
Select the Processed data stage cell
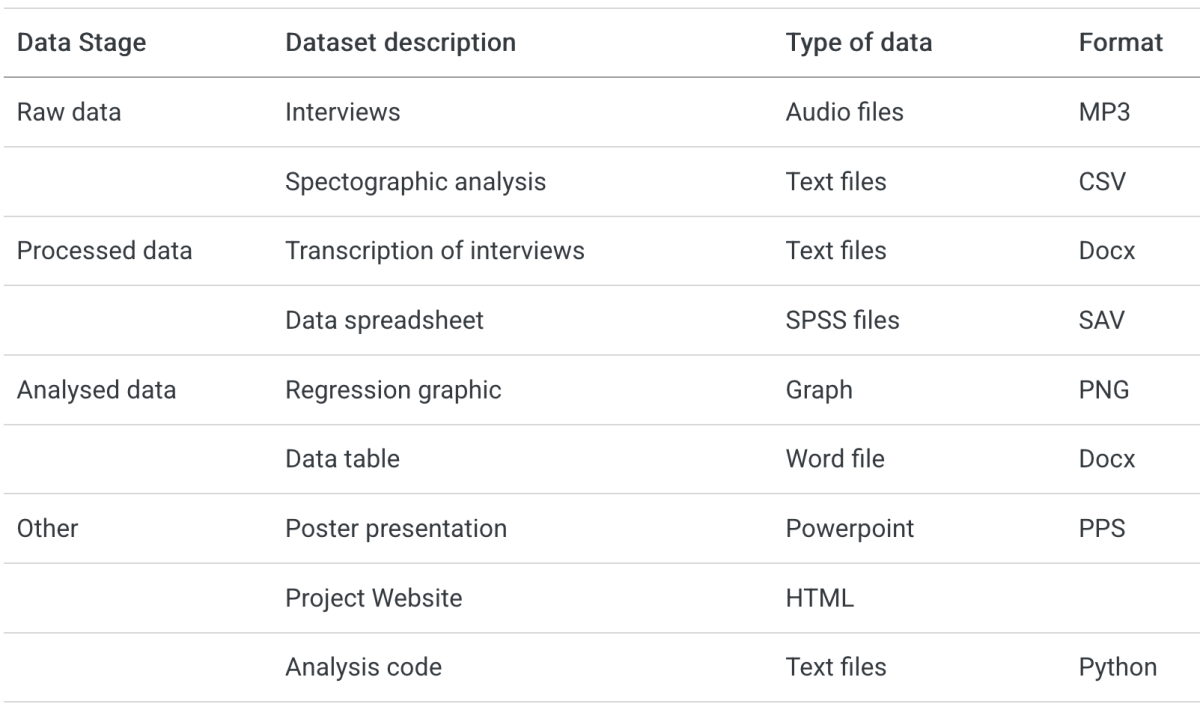pyautogui.click(x=105, y=251)
